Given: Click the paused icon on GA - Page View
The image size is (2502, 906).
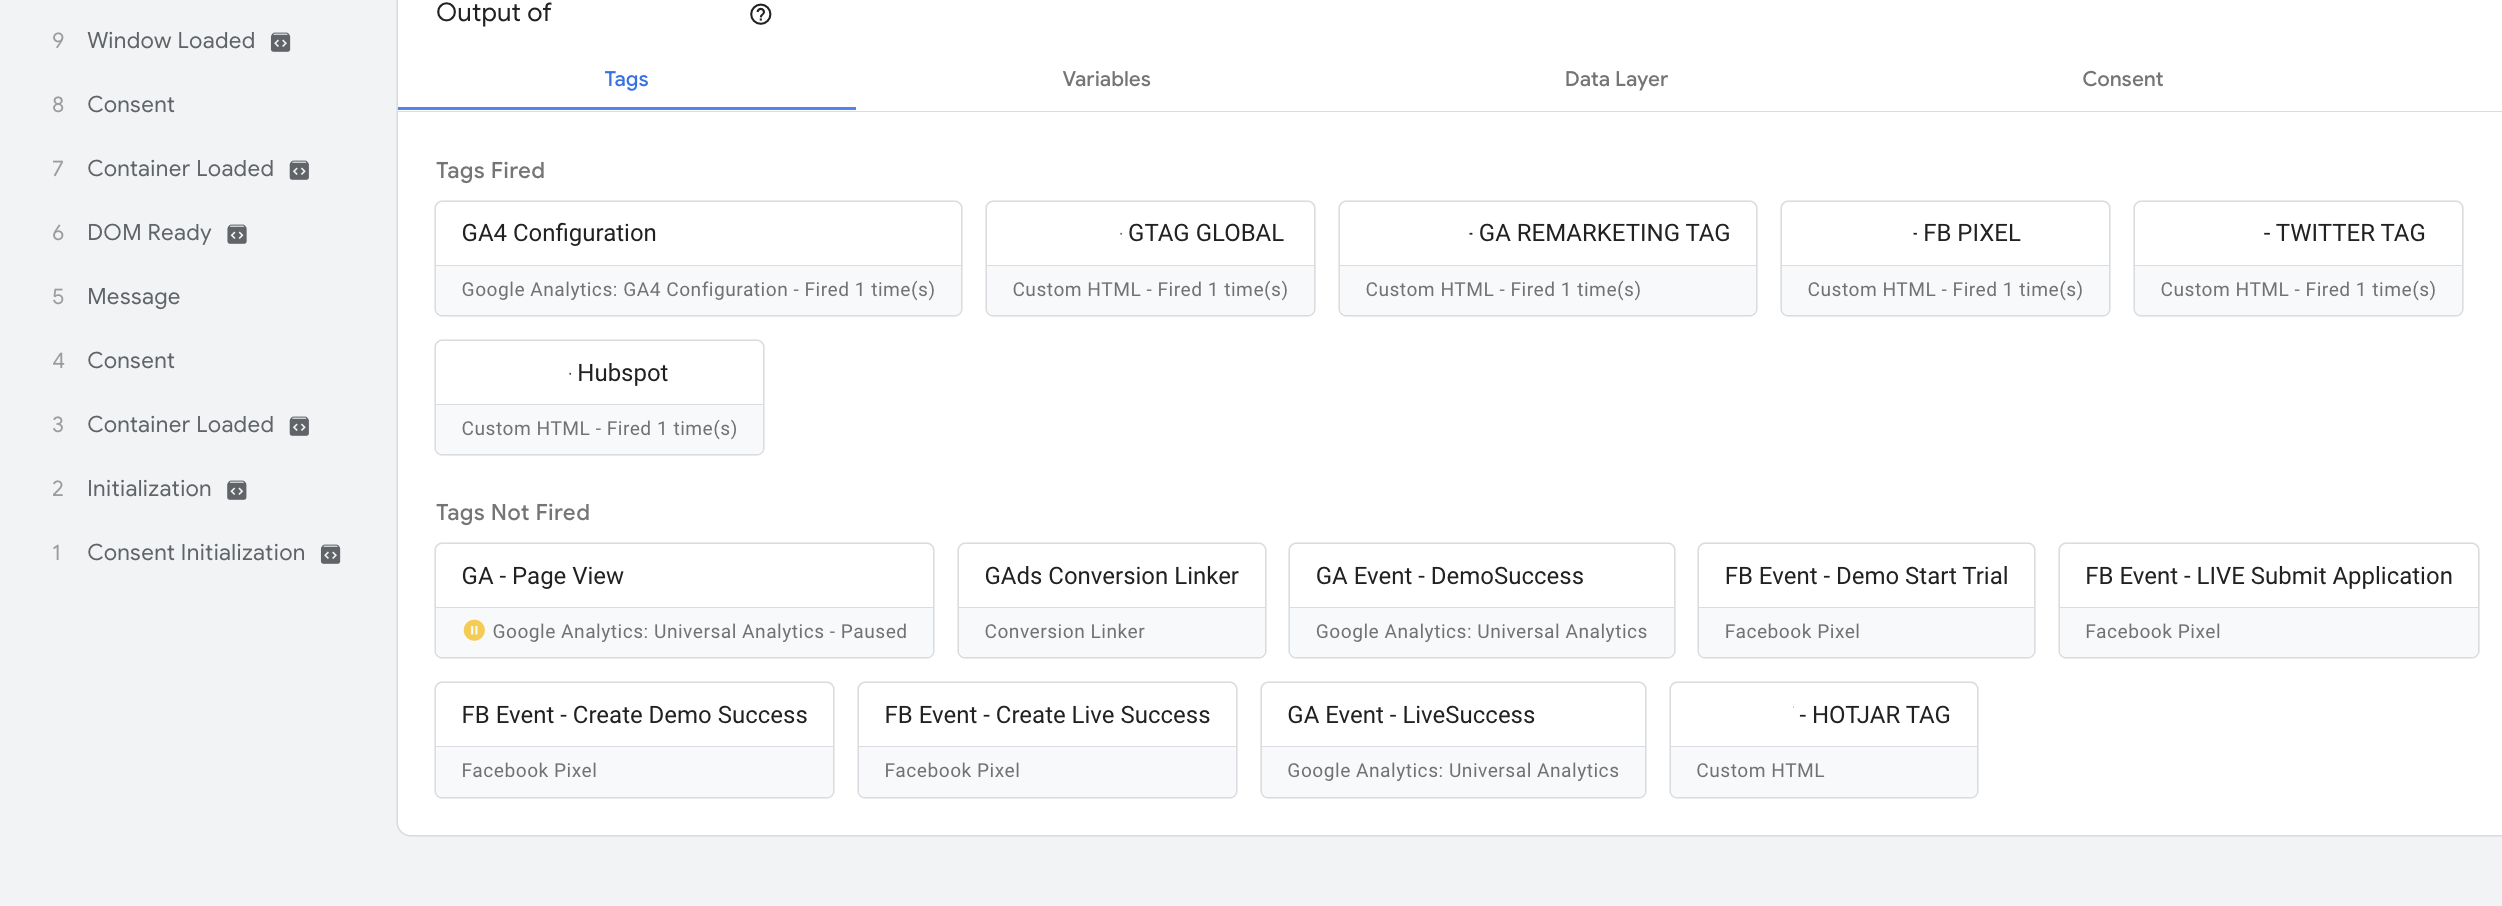Looking at the screenshot, I should click(474, 630).
